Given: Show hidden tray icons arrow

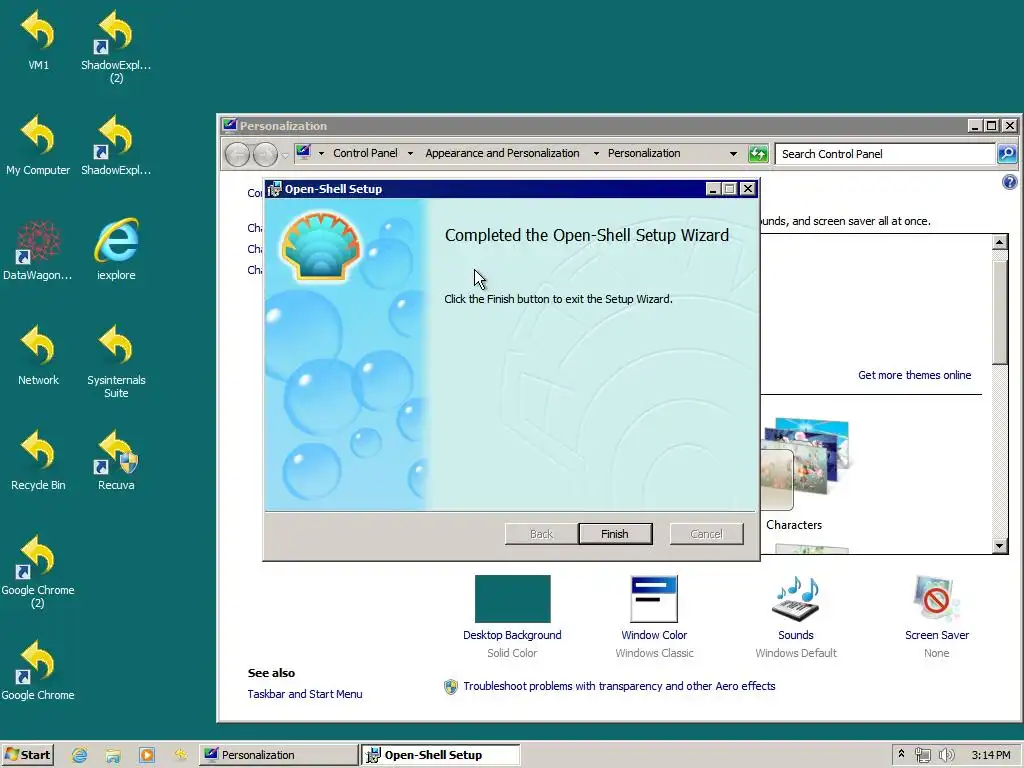Looking at the screenshot, I should tap(901, 754).
